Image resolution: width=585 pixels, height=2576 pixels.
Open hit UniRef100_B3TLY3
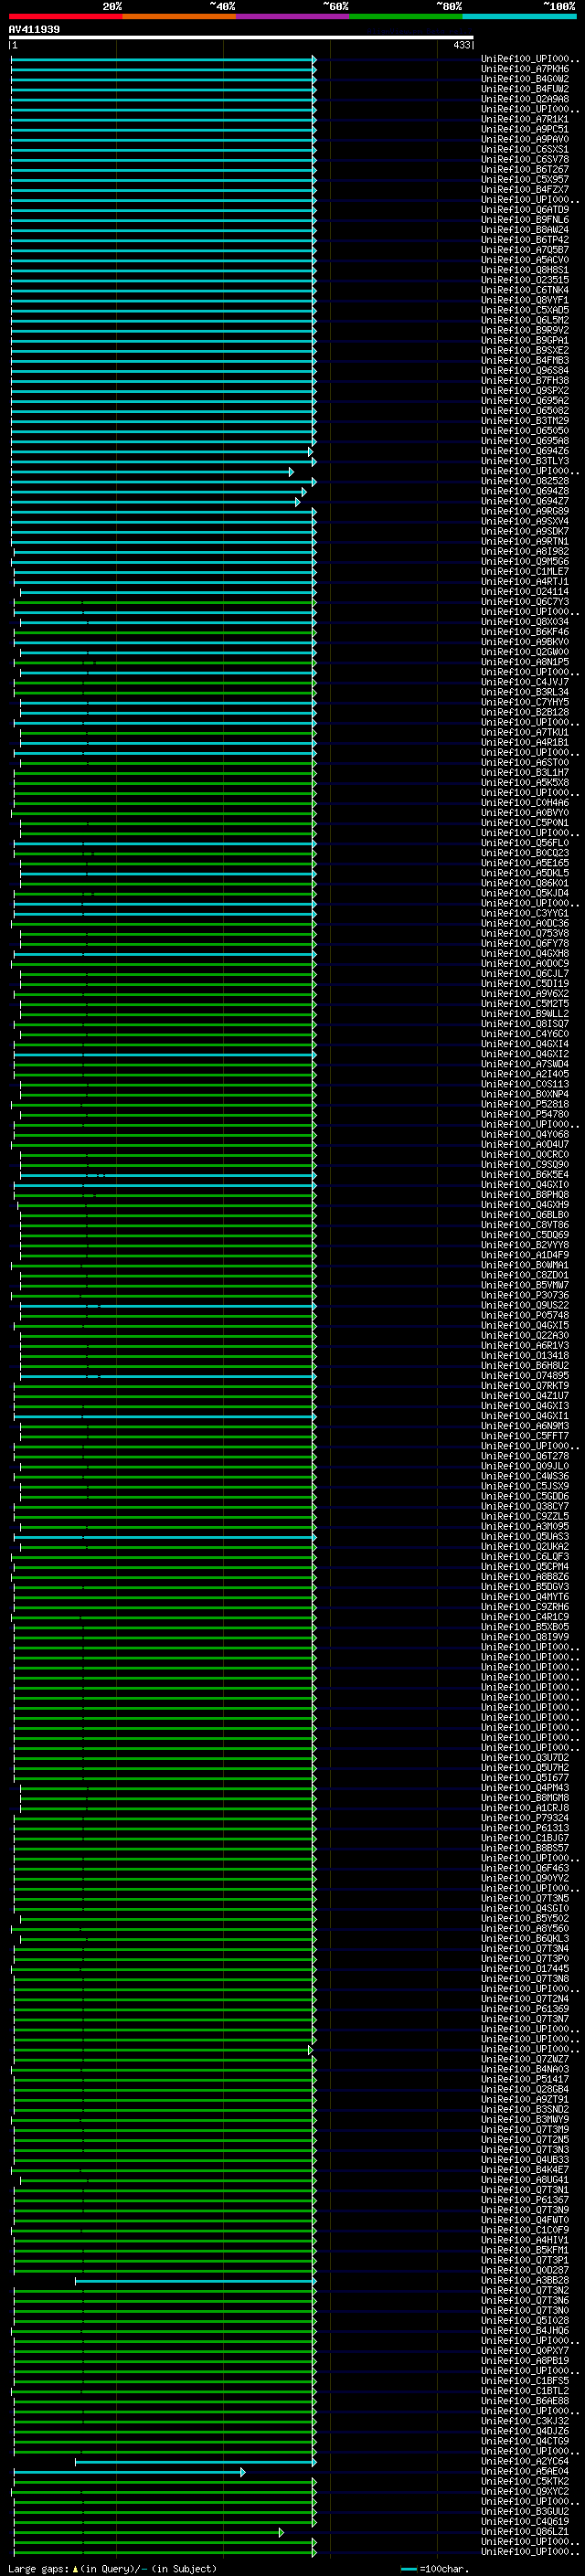(525, 461)
